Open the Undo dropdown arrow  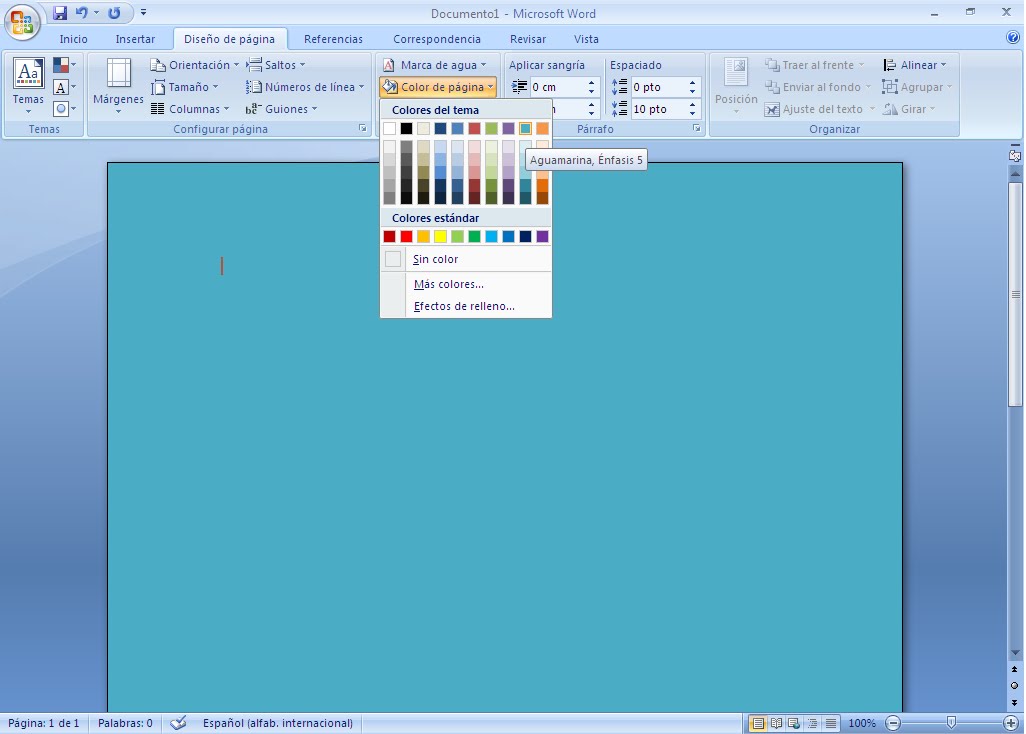(96, 12)
